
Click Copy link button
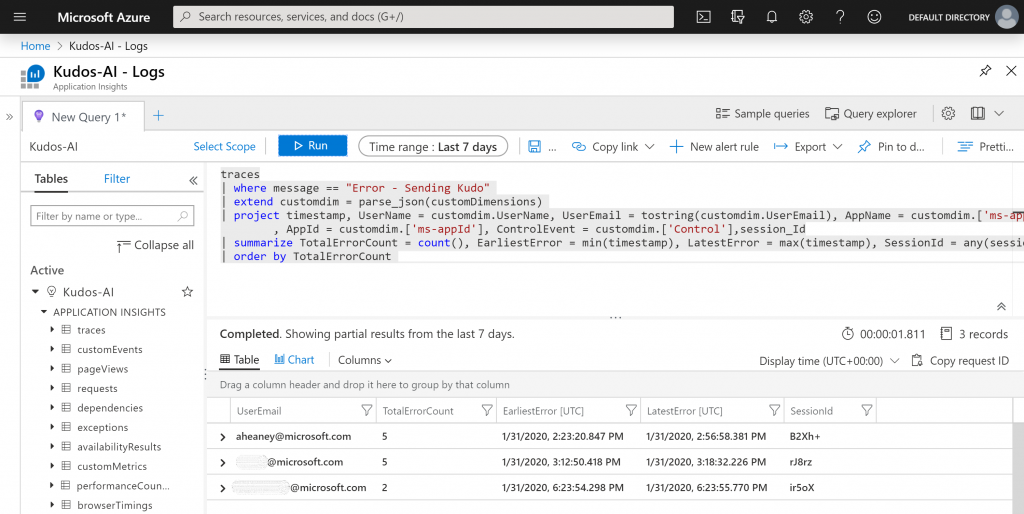click(605, 146)
